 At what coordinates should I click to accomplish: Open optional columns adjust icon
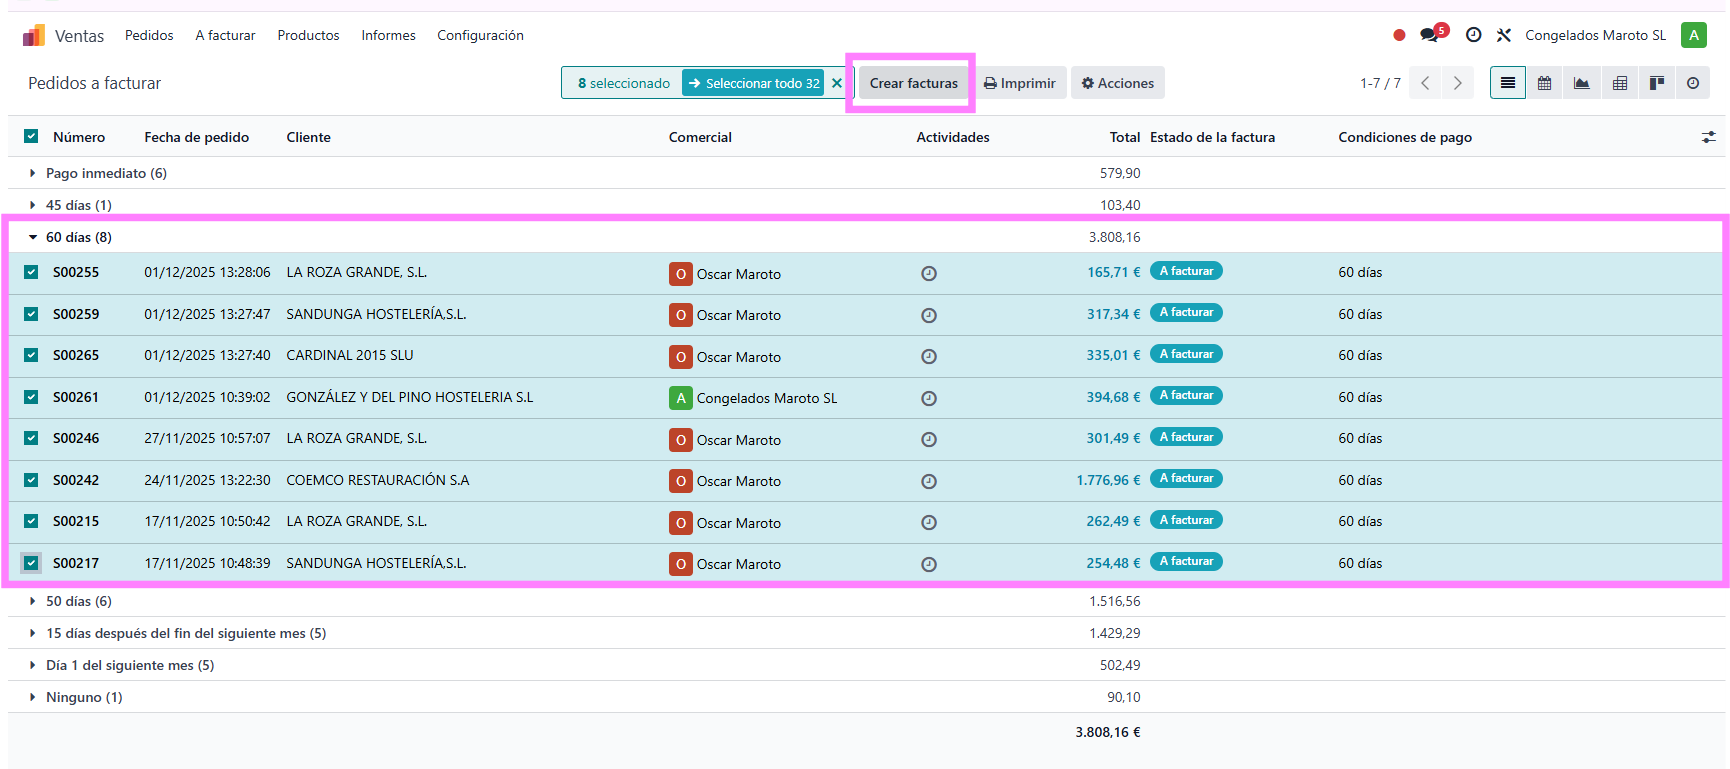pyautogui.click(x=1708, y=137)
